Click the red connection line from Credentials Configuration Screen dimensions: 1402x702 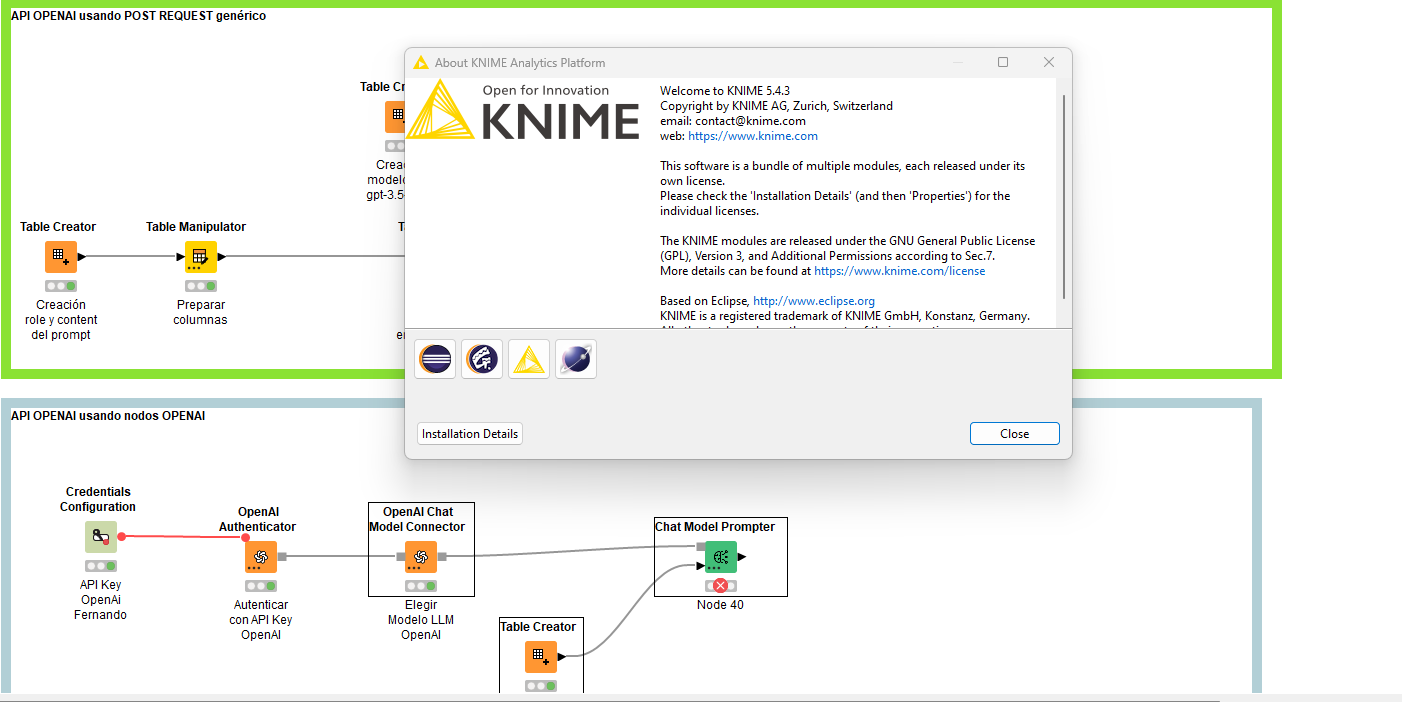(184, 537)
